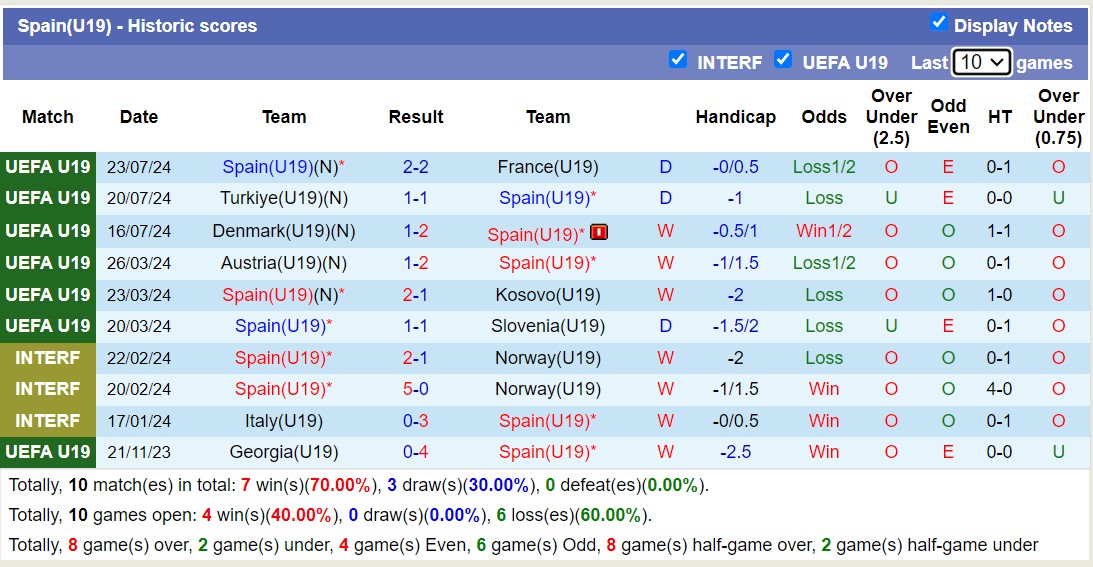Open the 0-3 result against Italy(U19)
This screenshot has height=567, width=1093.
416,421
